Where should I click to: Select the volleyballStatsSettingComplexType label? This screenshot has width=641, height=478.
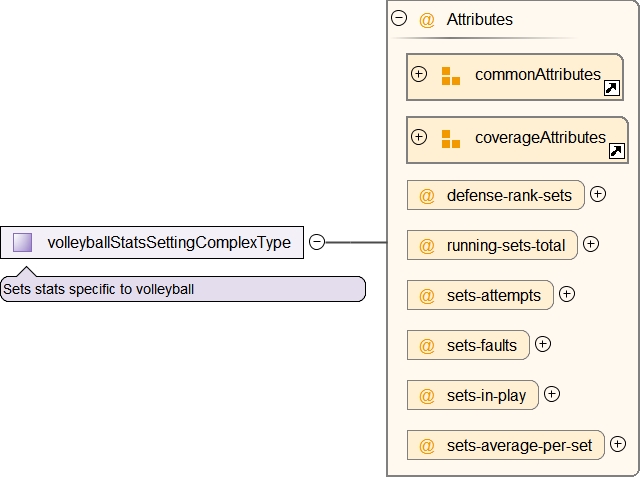pyautogui.click(x=169, y=242)
